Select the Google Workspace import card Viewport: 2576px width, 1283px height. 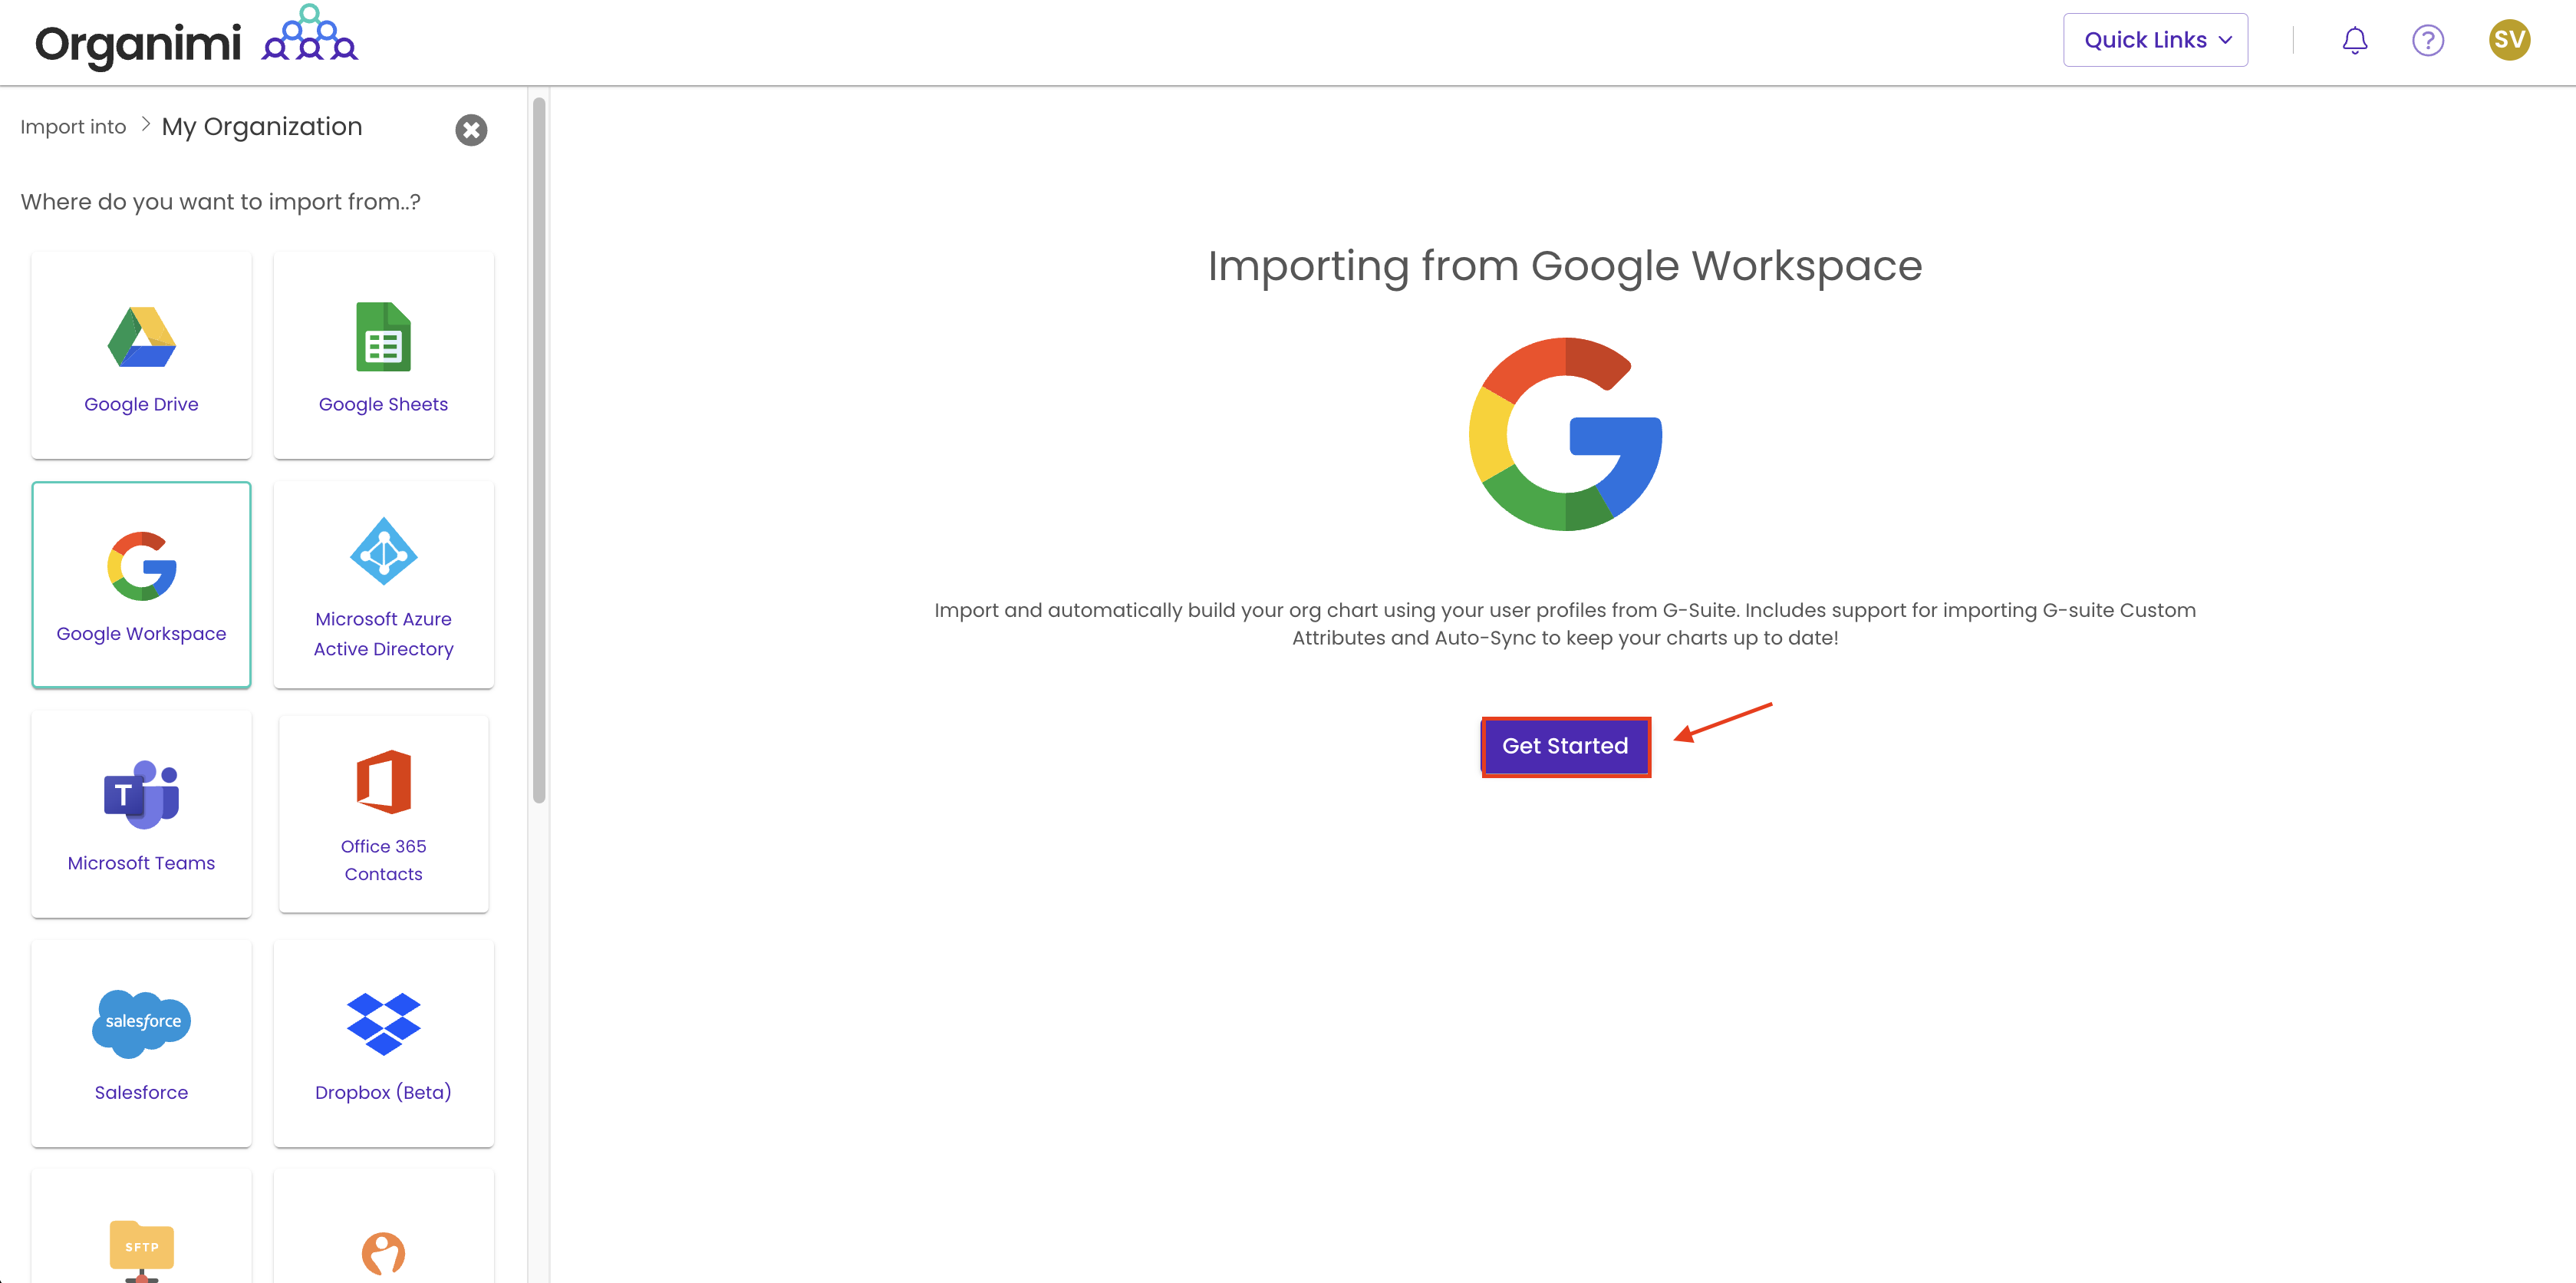[x=141, y=585]
